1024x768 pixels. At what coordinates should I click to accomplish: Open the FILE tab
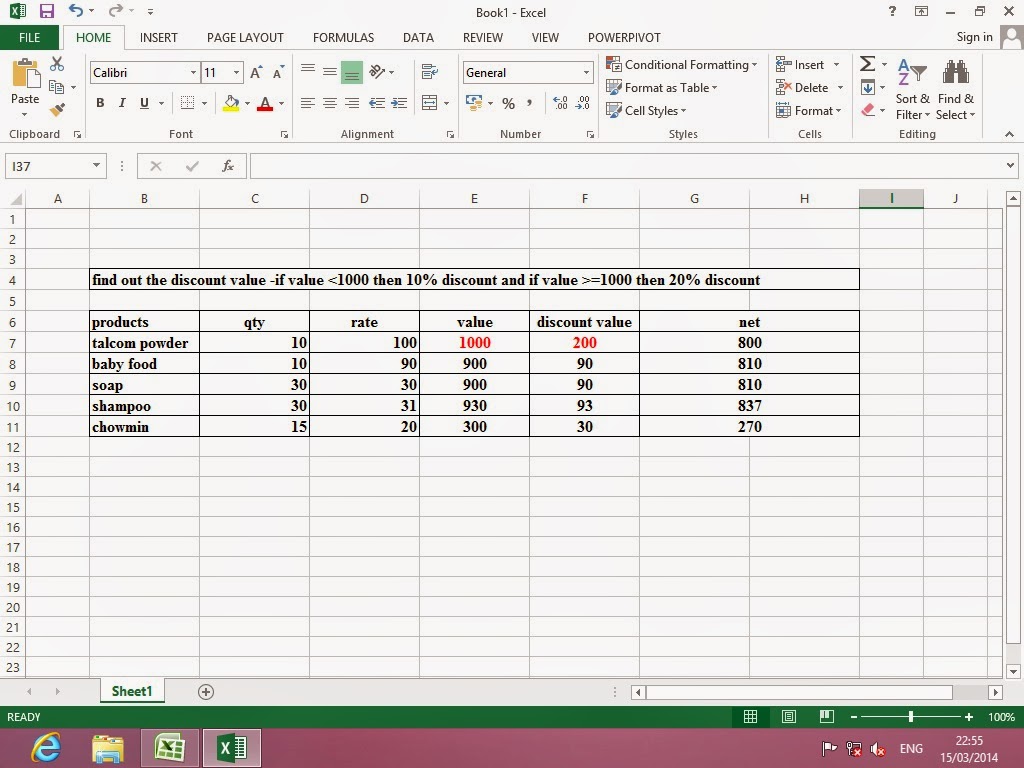tap(29, 37)
